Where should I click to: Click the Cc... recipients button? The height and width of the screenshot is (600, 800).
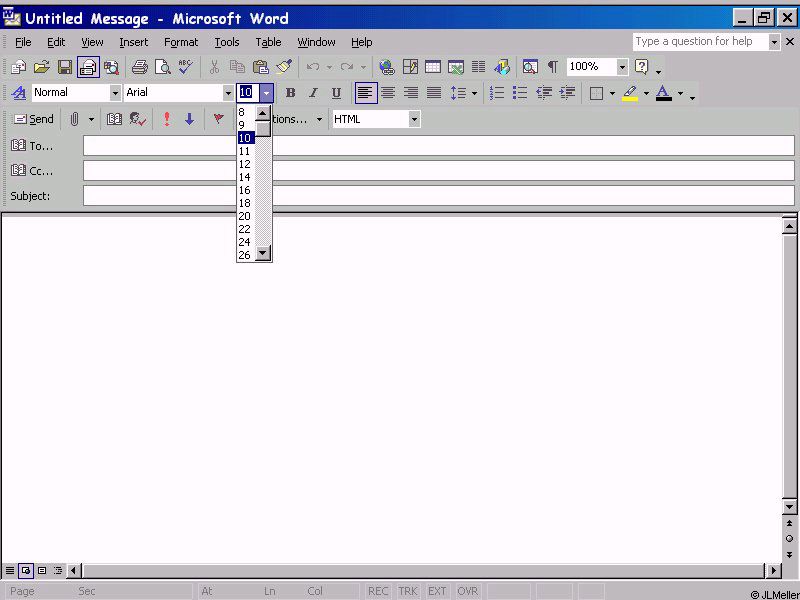click(32, 171)
